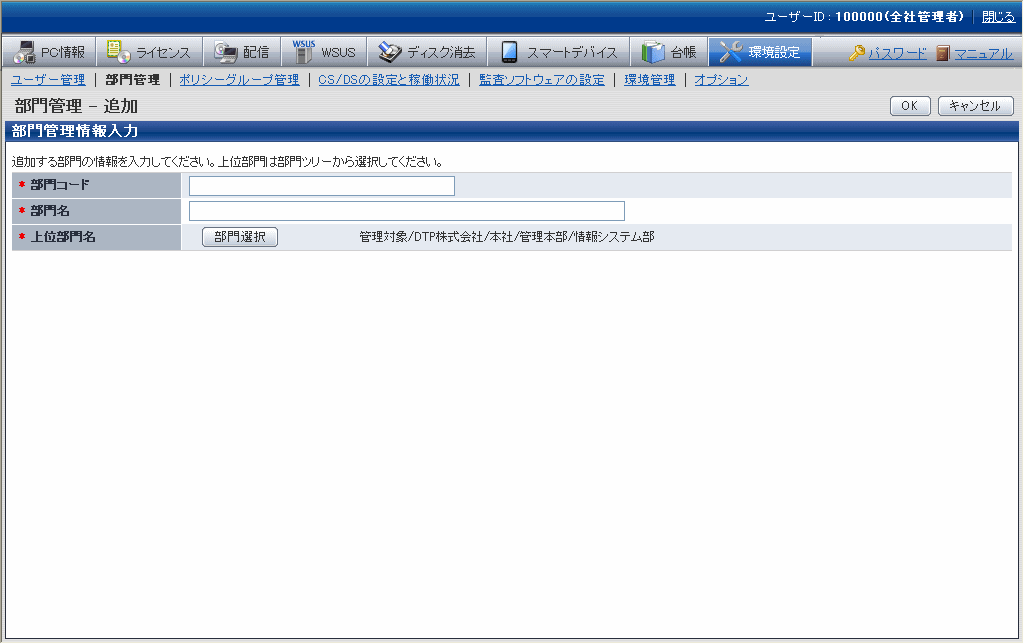The image size is (1024, 644).
Task: Click the スマートデバイス phone icon
Action: coord(509,52)
